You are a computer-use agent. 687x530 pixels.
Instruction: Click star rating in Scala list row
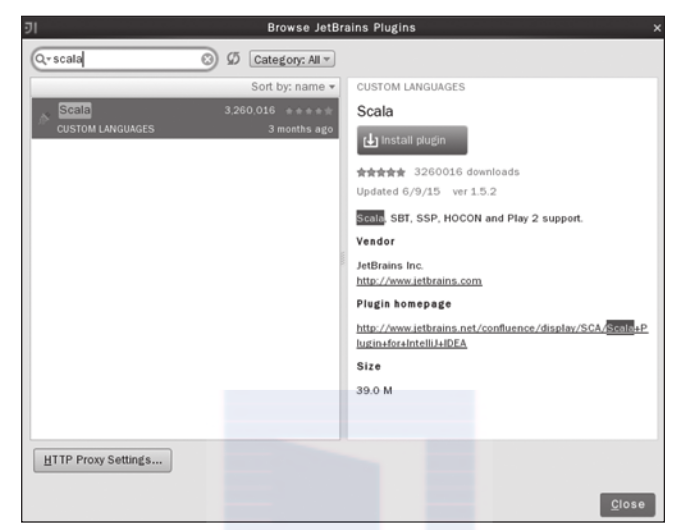point(309,111)
